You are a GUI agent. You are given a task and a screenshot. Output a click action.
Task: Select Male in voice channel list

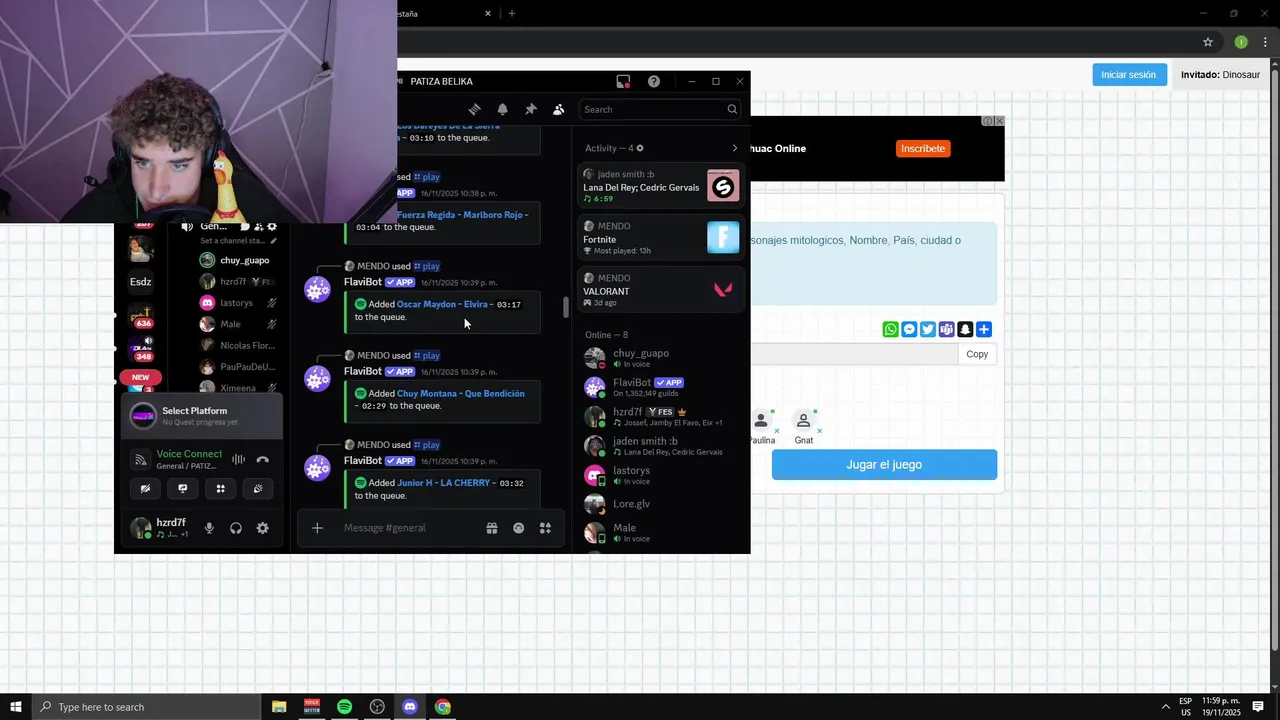[238, 324]
